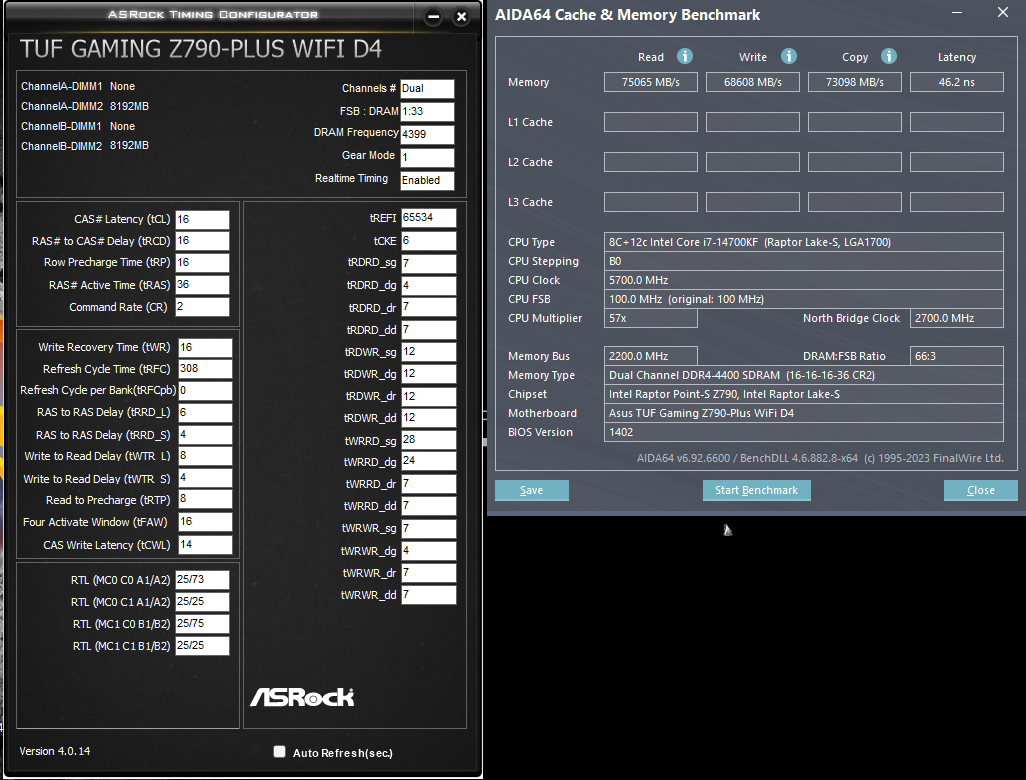Click the Channels # field showing Dual
The height and width of the screenshot is (780, 1026).
[427, 88]
